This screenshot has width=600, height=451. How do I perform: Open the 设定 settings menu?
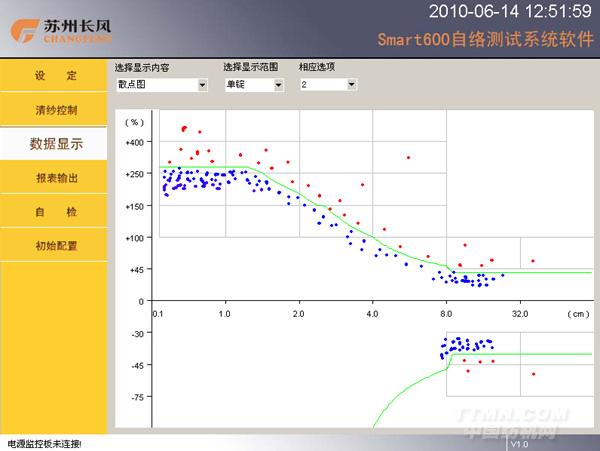point(55,76)
